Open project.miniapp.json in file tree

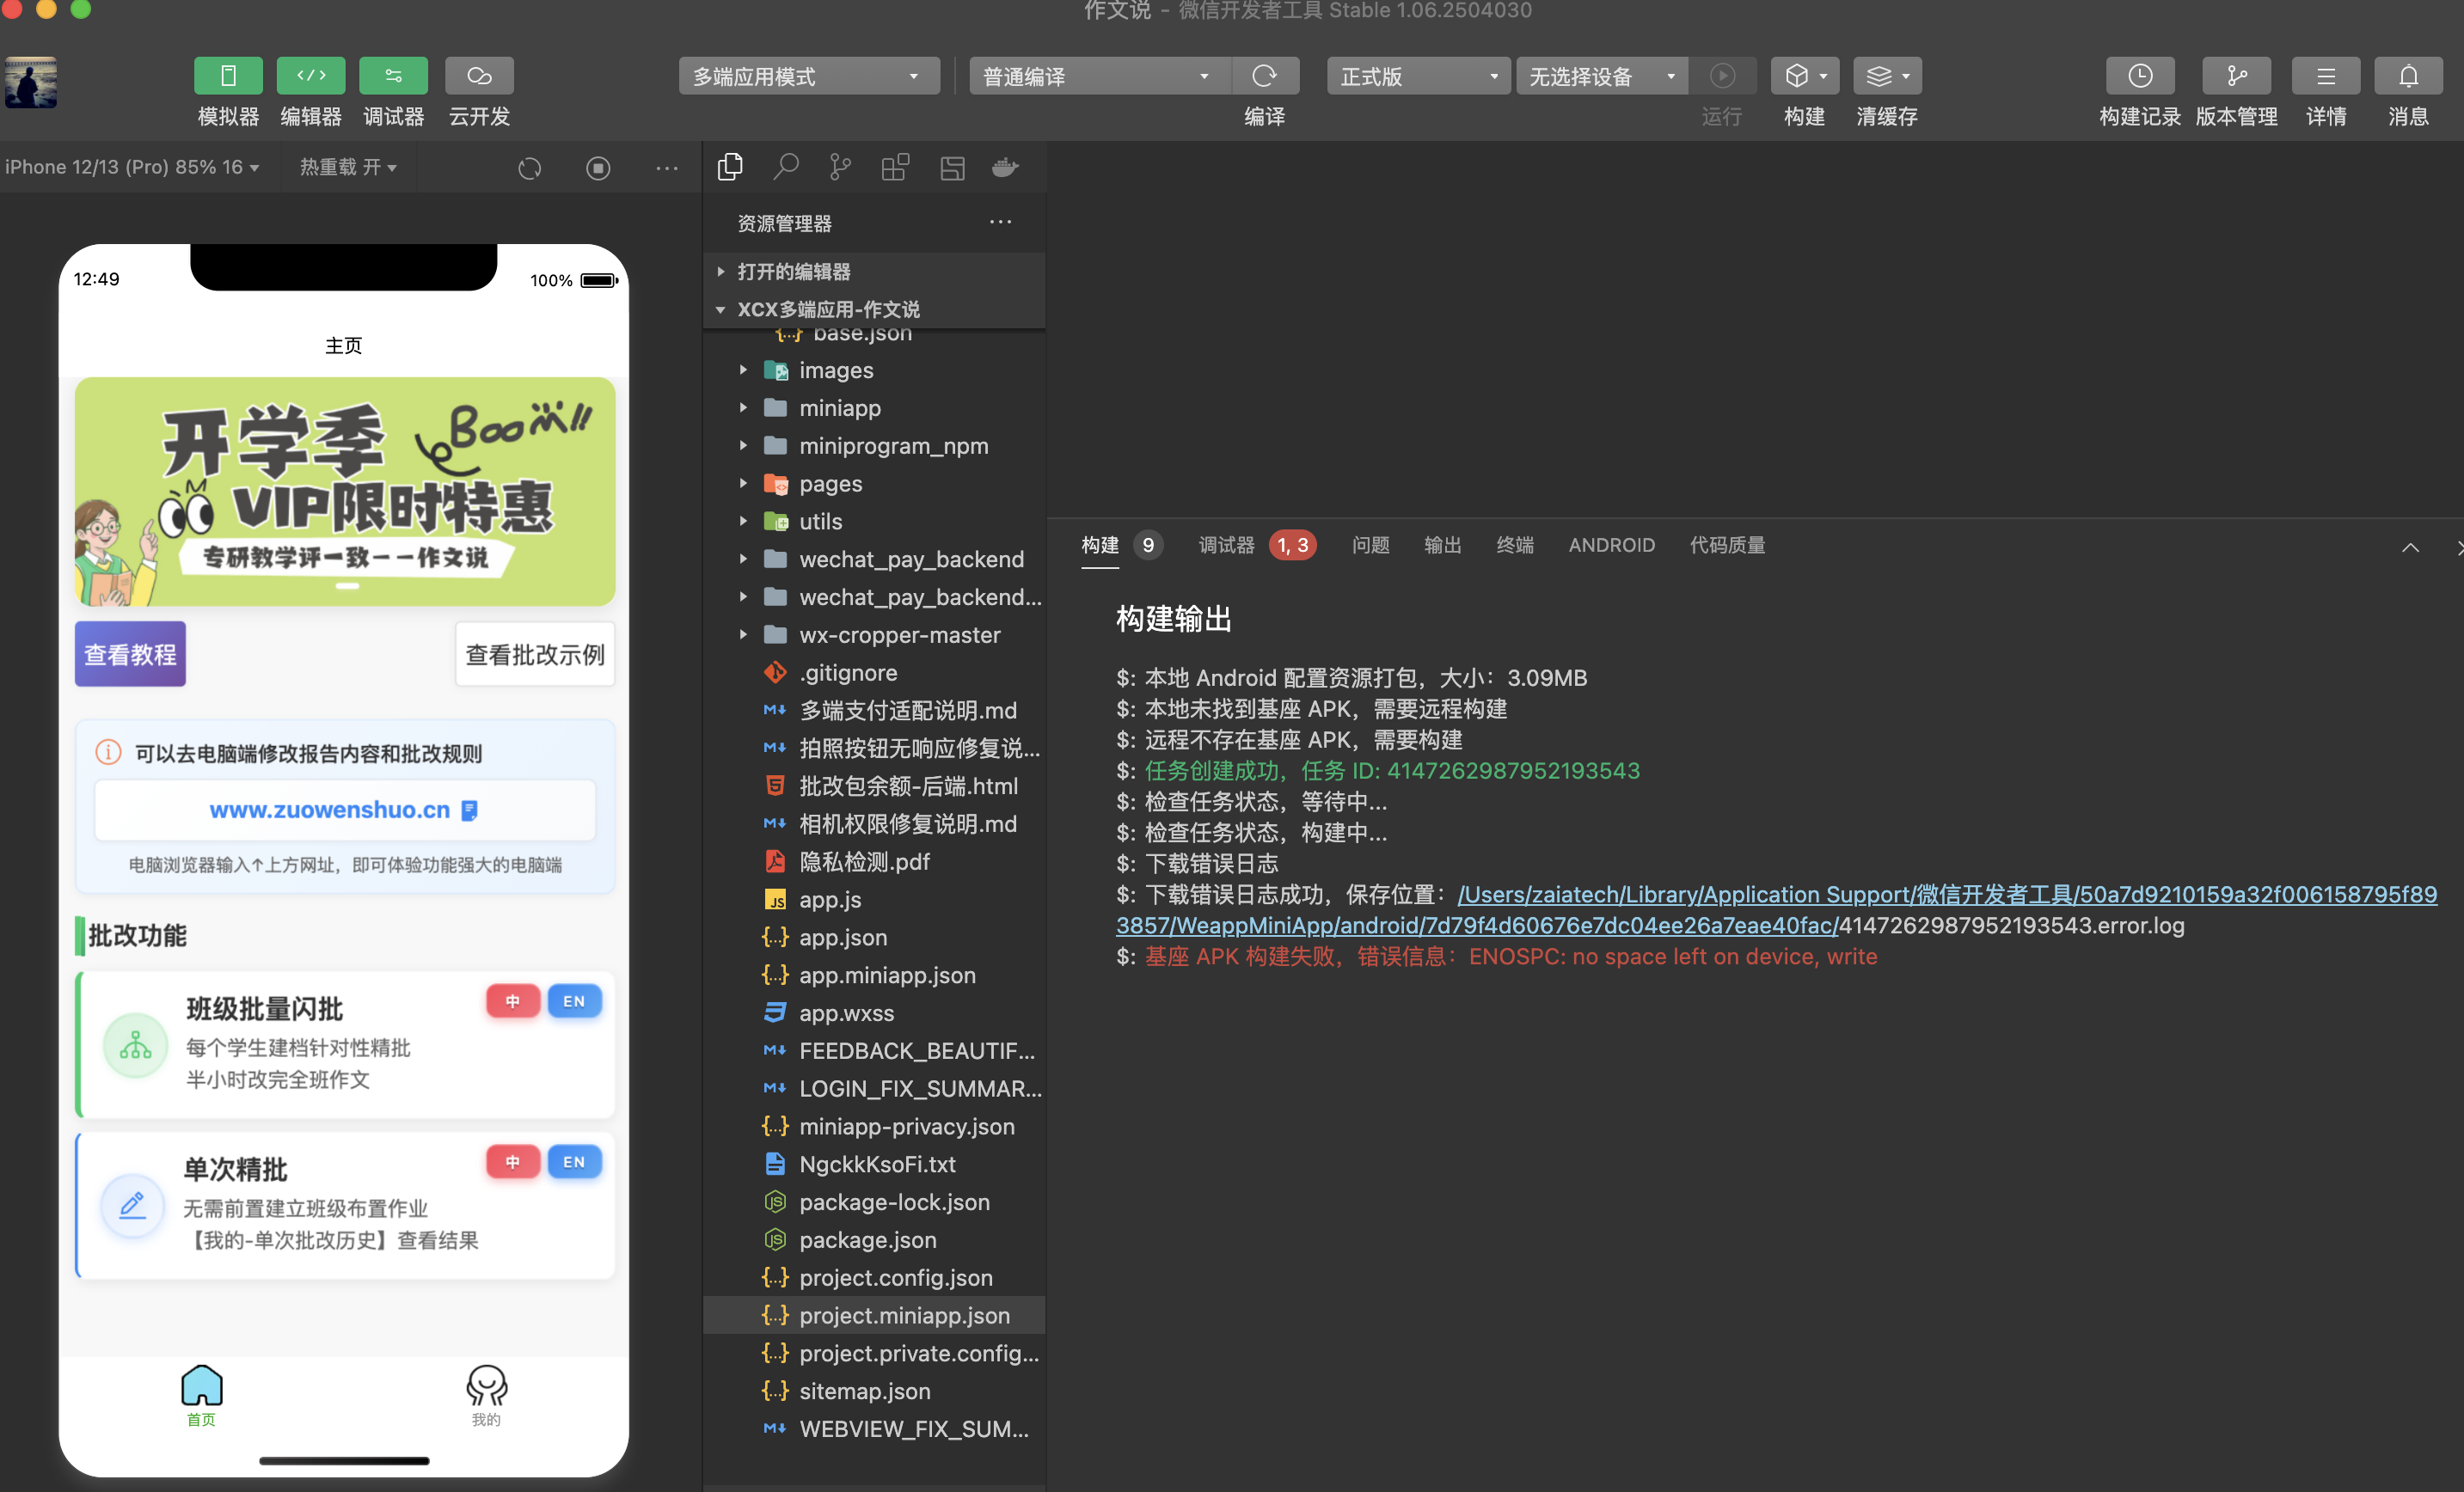point(903,1315)
